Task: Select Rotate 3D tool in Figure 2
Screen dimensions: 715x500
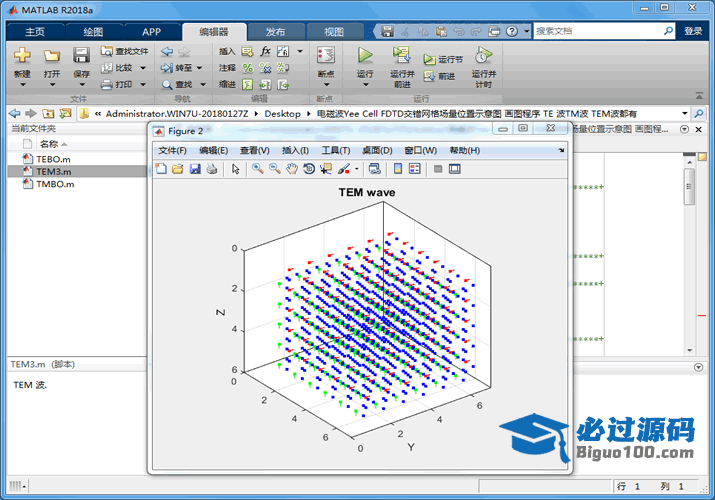Action: [309, 169]
